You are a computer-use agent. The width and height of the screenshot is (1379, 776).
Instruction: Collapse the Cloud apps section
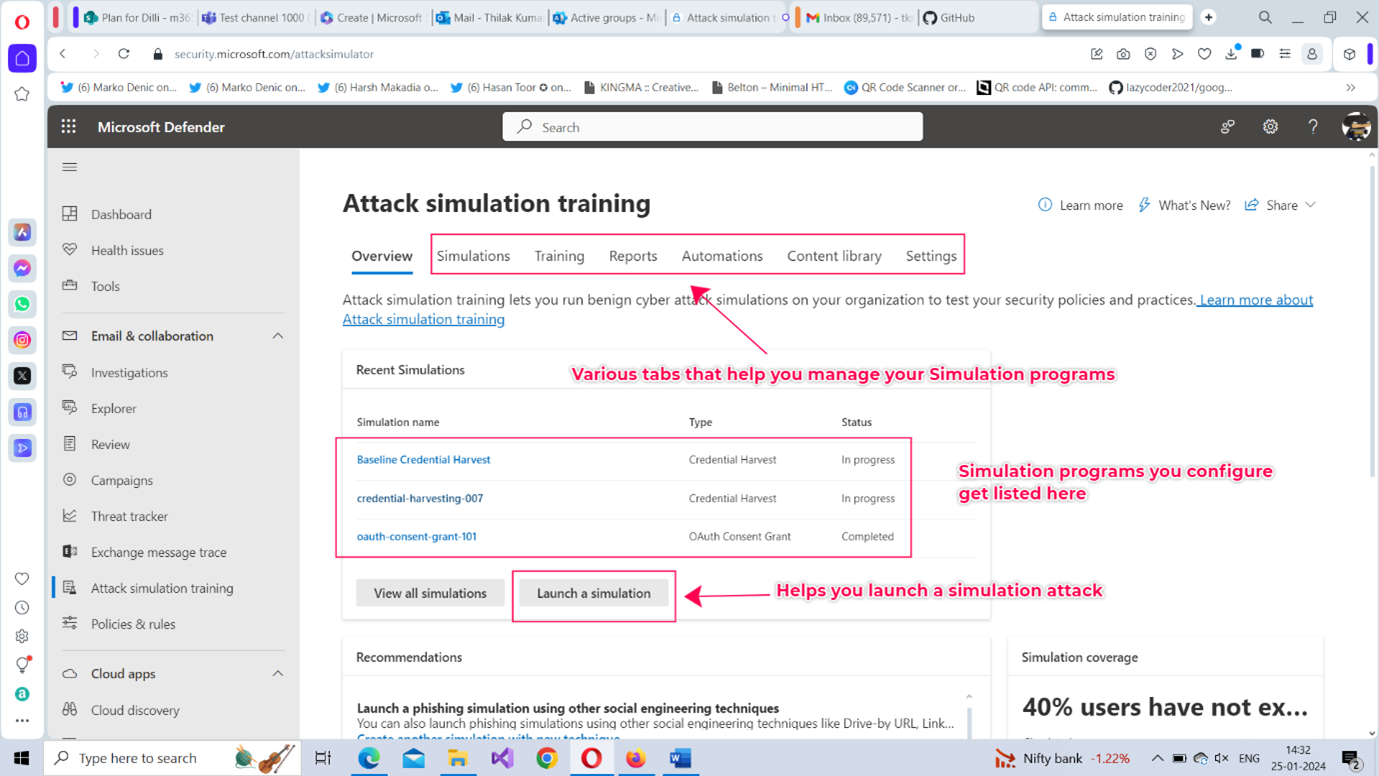coord(277,674)
